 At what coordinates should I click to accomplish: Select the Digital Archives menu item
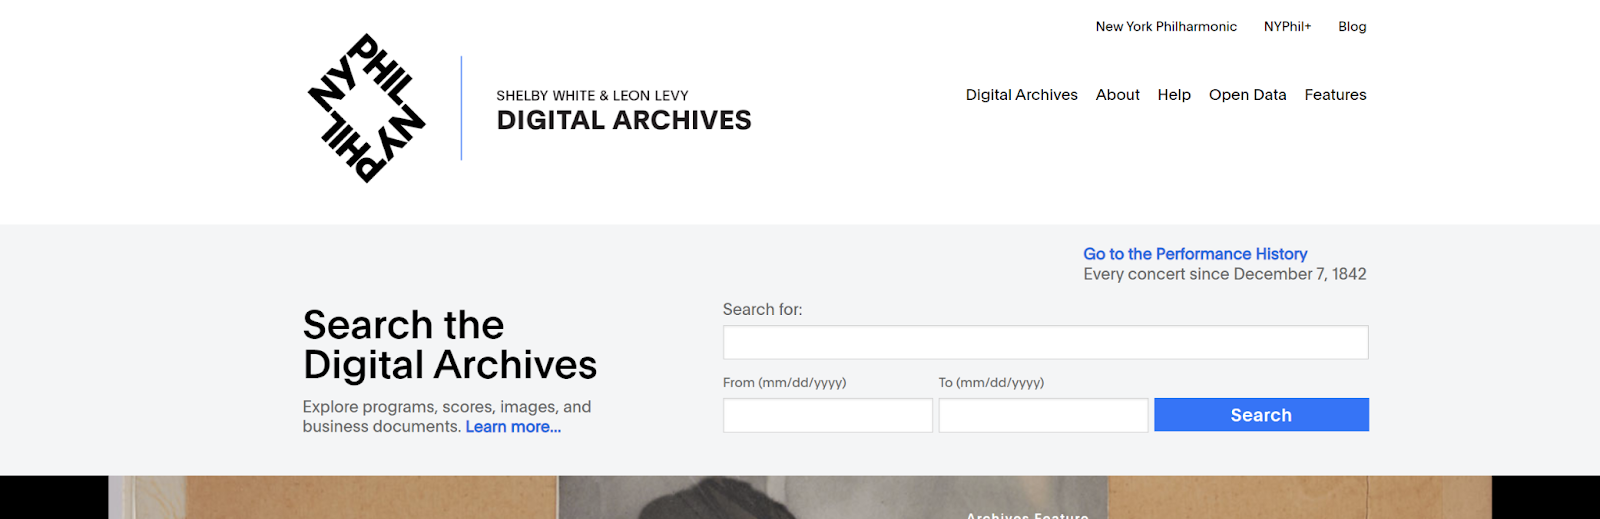pos(1021,95)
